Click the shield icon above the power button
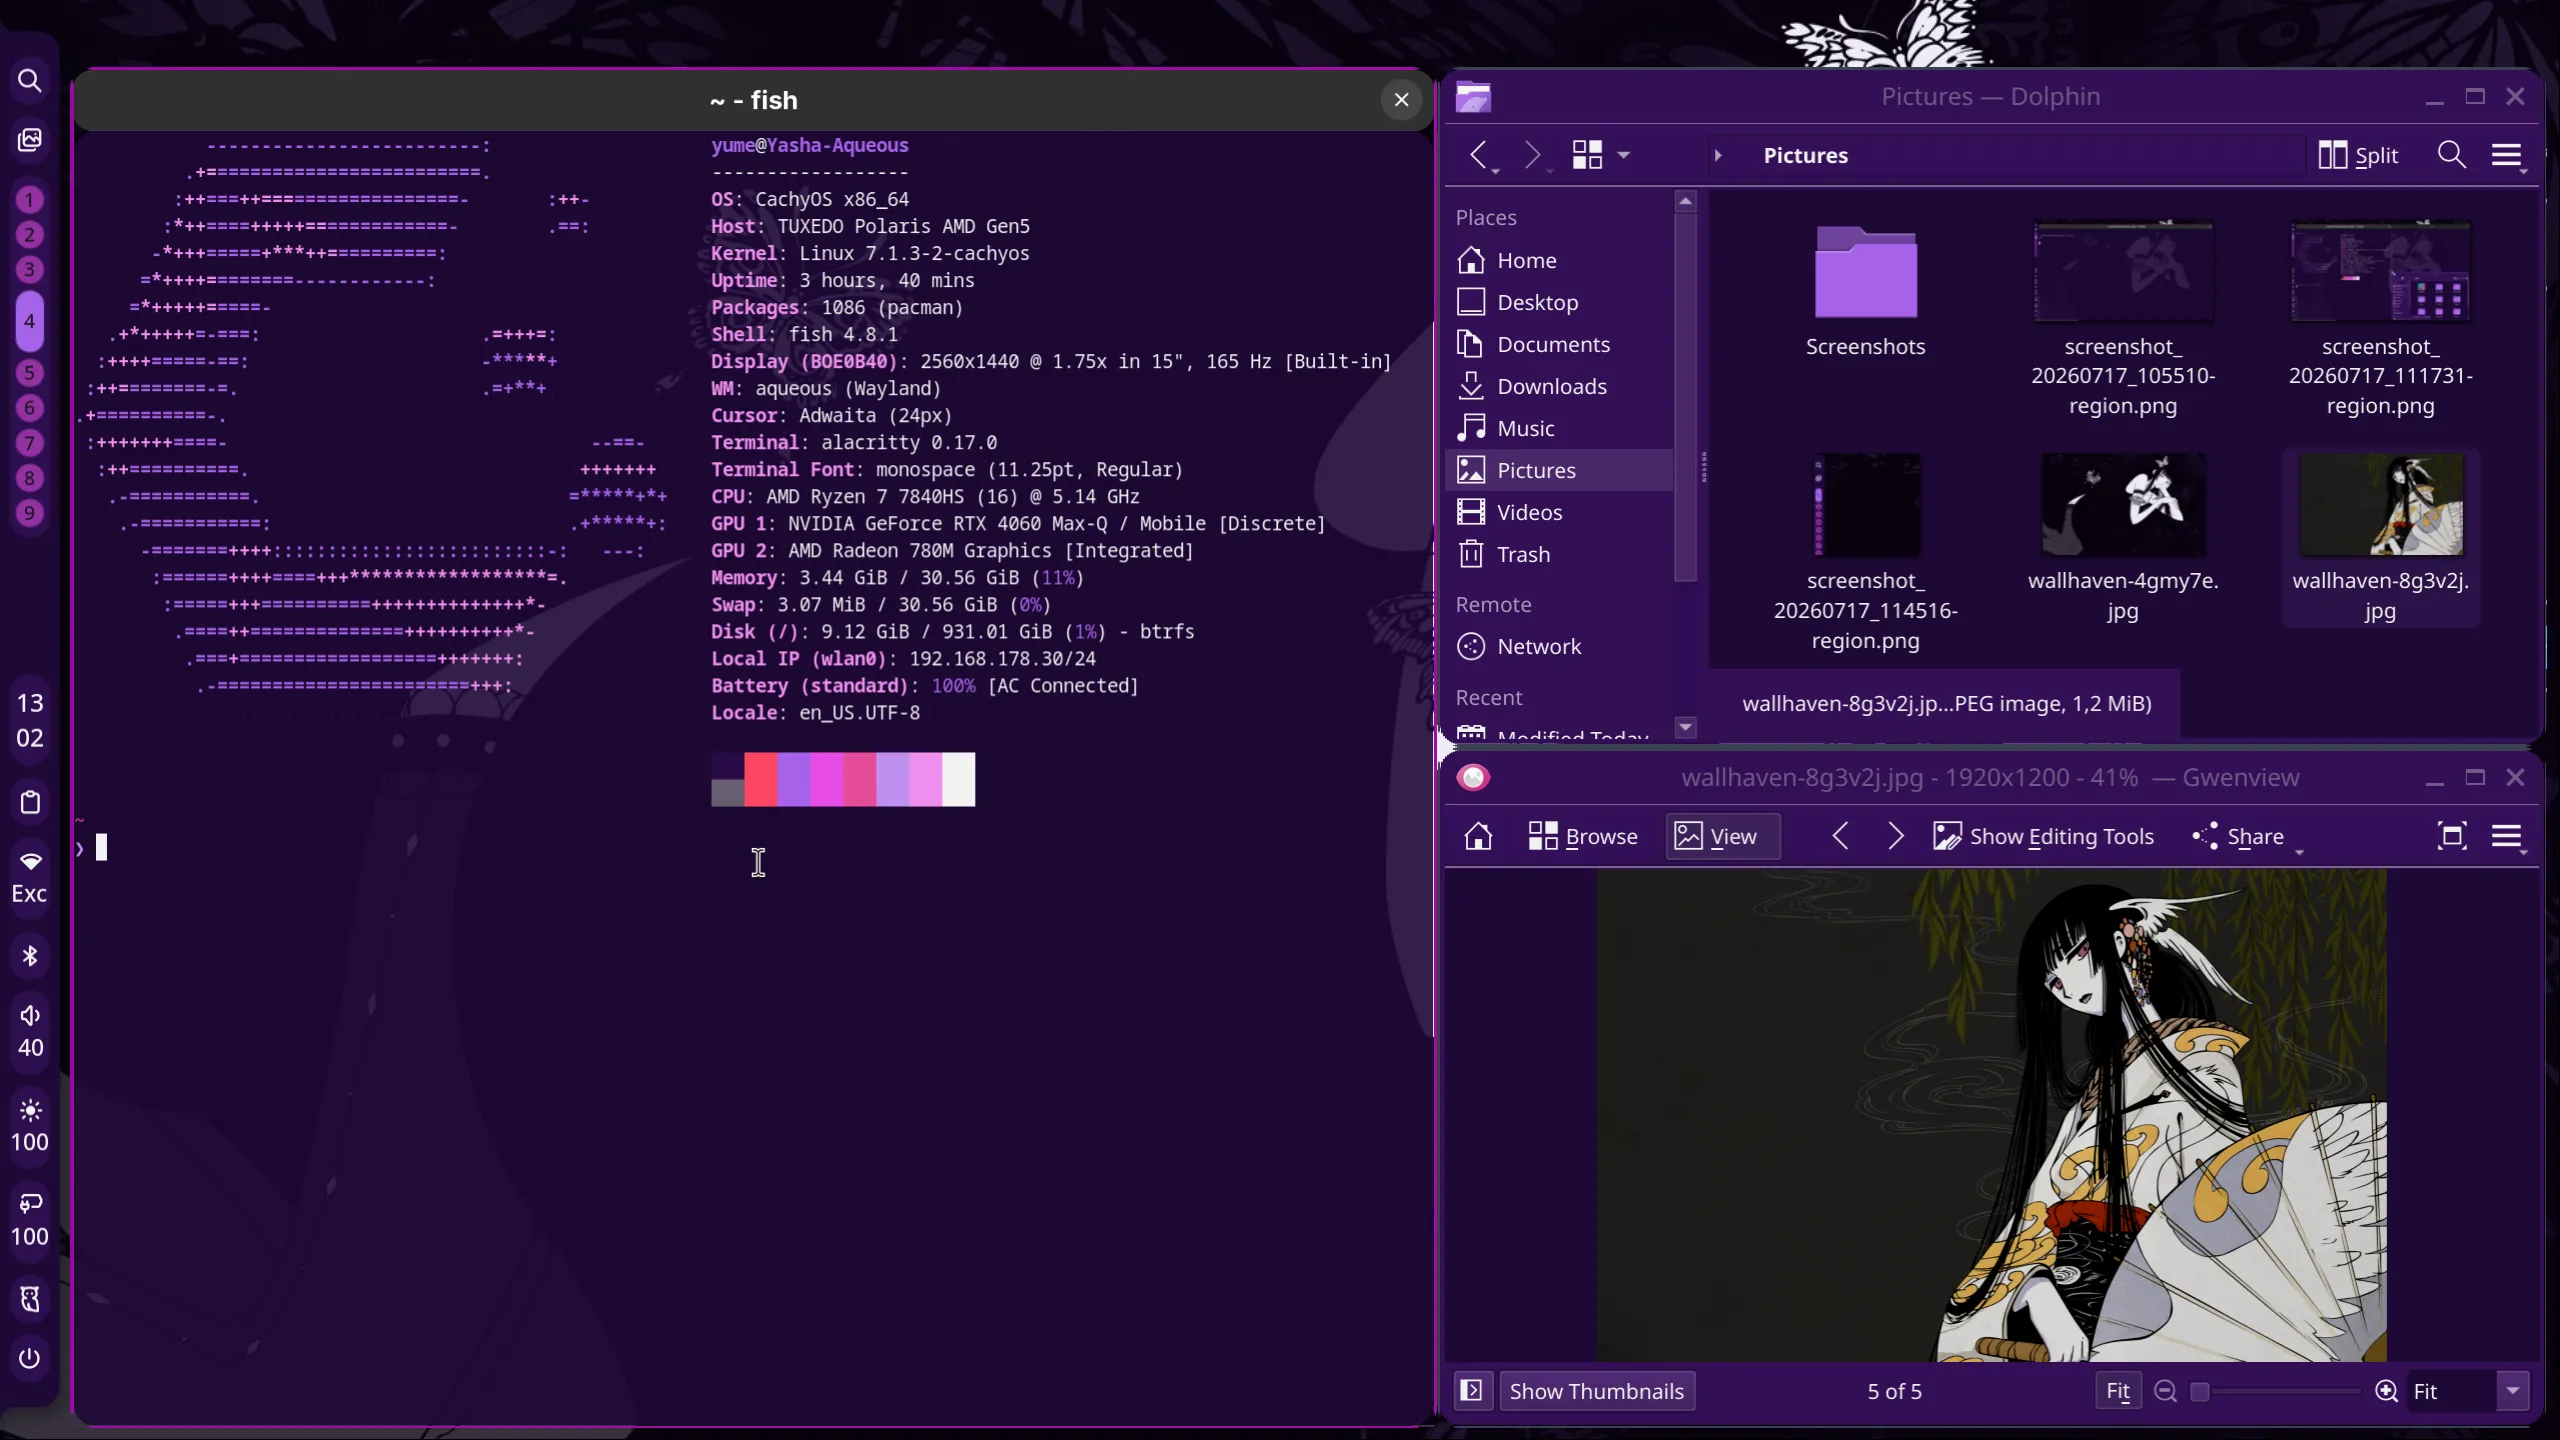 pos(30,1299)
